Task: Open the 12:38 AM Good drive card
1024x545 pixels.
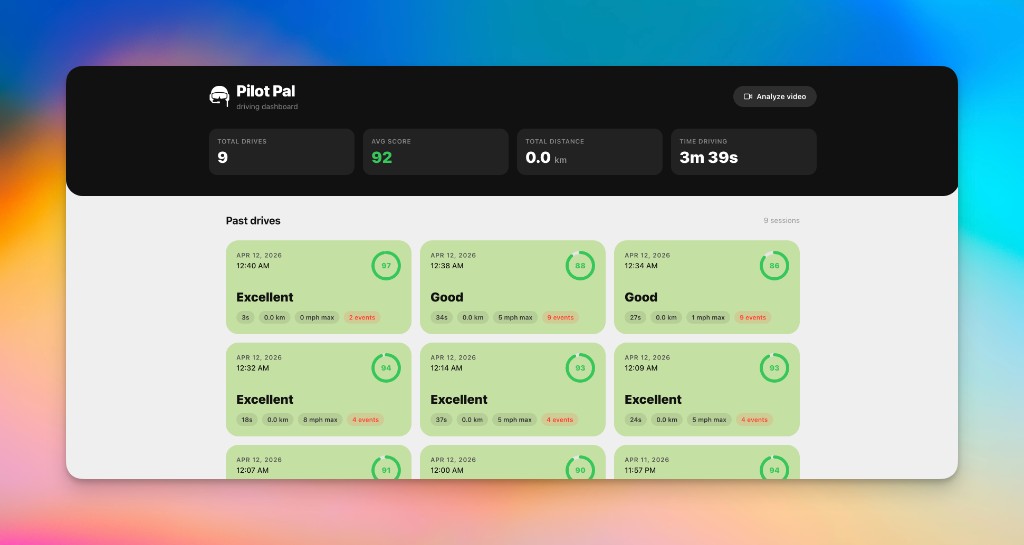Action: point(513,287)
